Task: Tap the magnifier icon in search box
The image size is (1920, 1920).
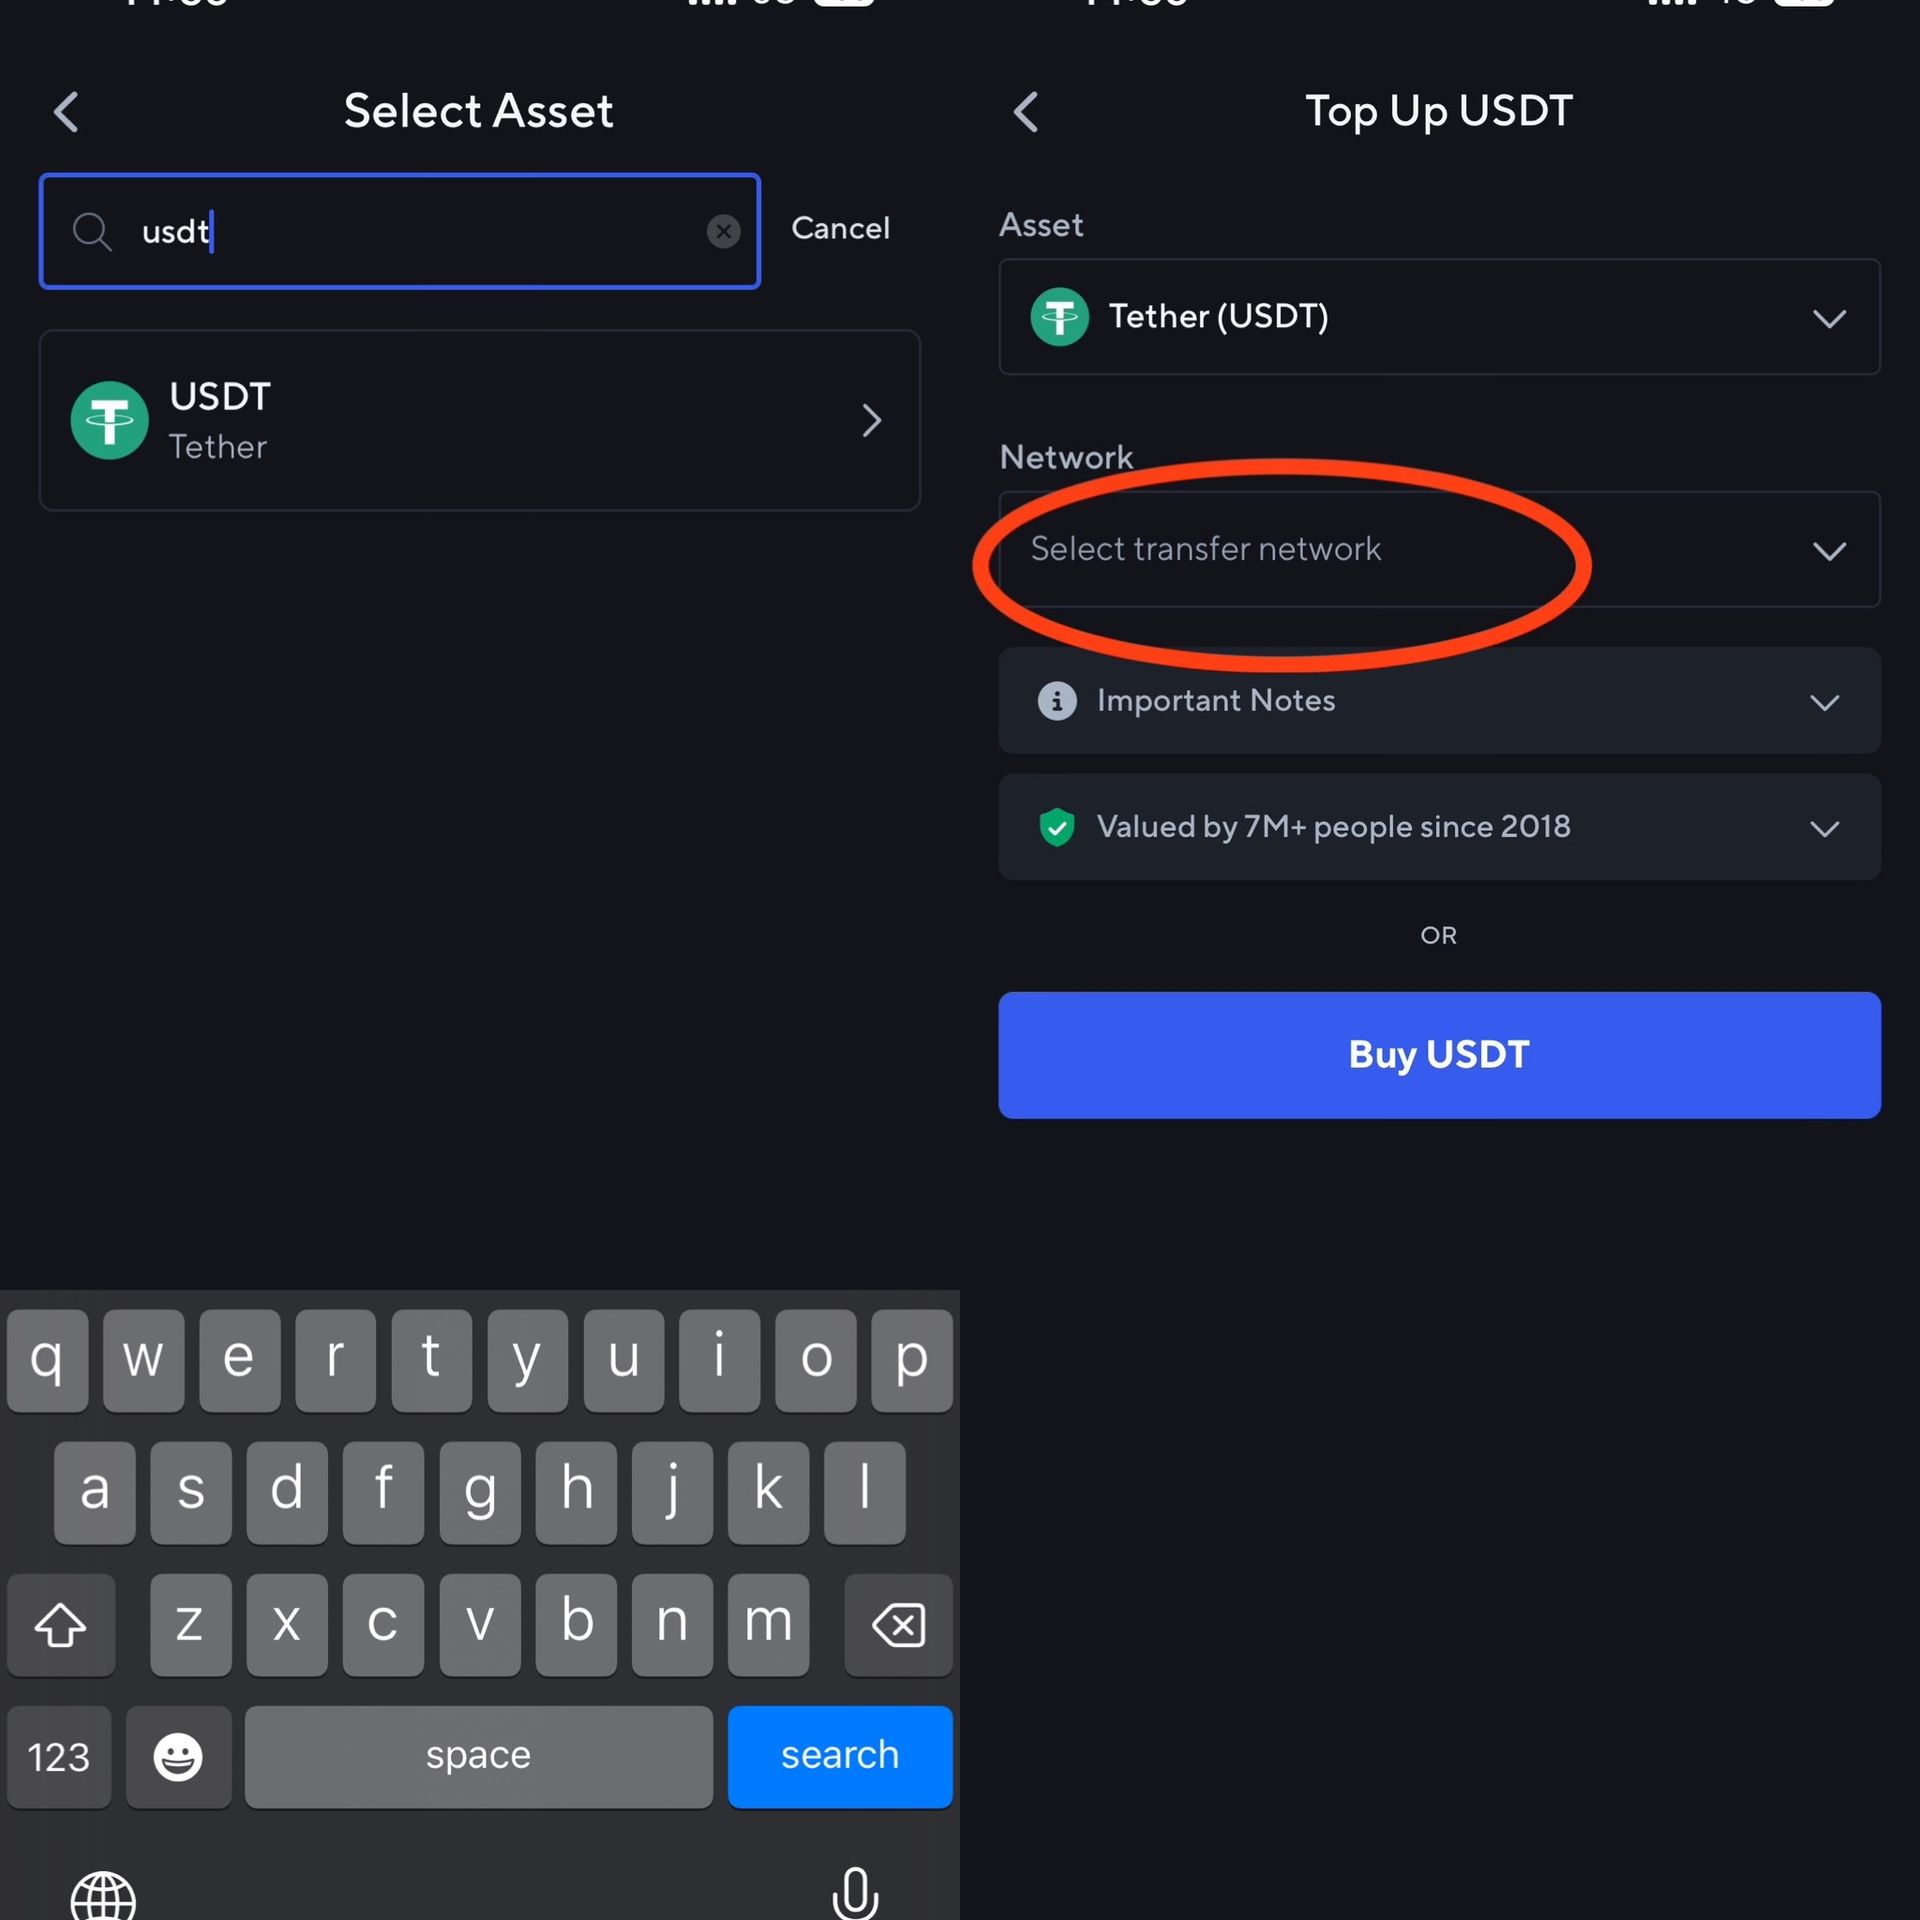Action: [x=92, y=231]
